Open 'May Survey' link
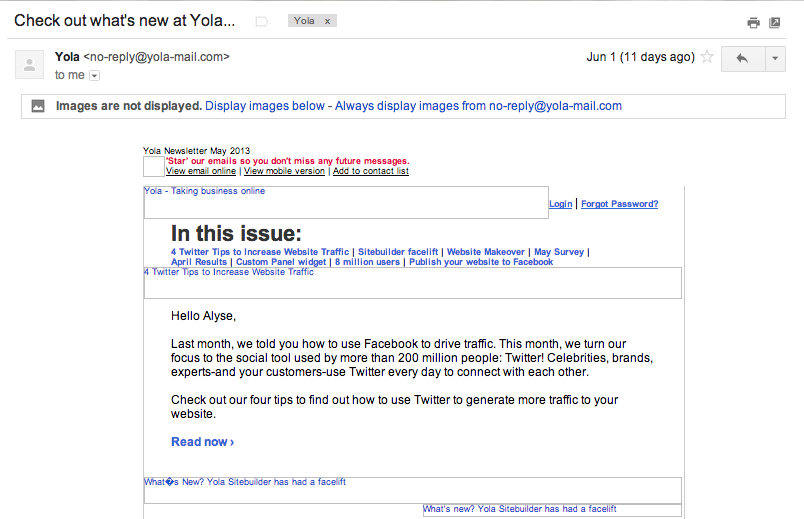This screenshot has height=519, width=804. point(559,252)
